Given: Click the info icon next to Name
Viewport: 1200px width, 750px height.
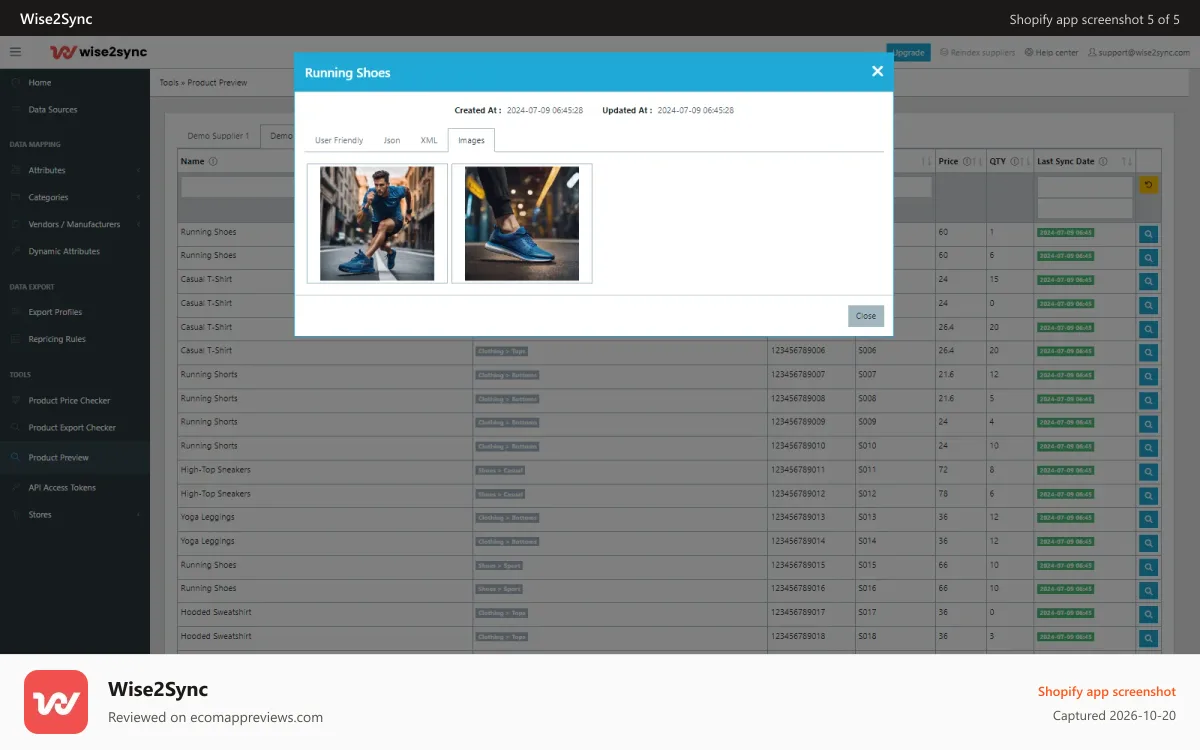Looking at the screenshot, I should [x=213, y=161].
